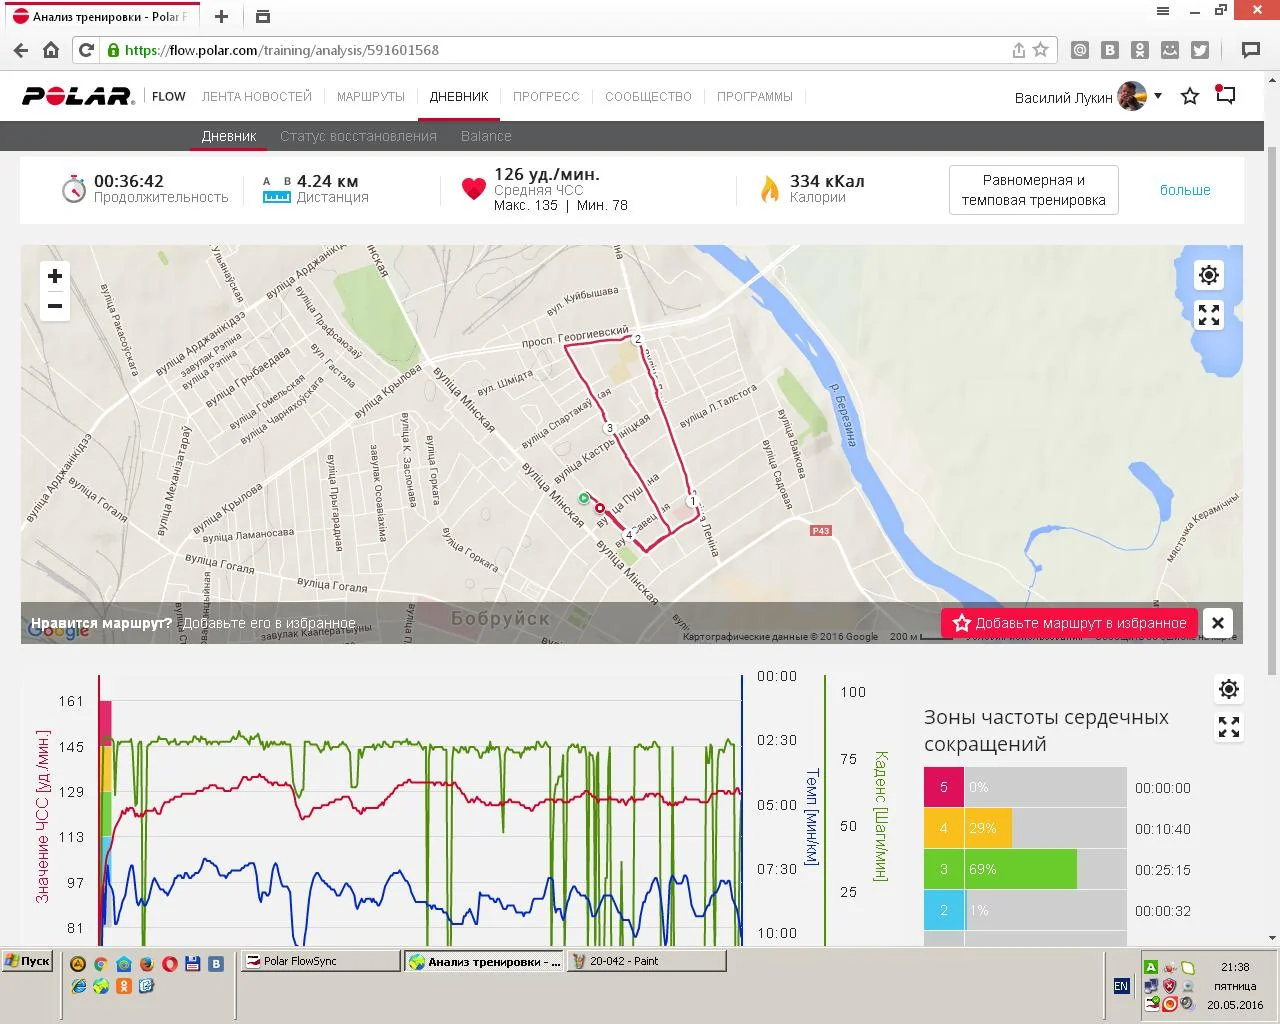The width and height of the screenshot is (1280, 1024).
Task: Zoom in on the route map
Action: [x=55, y=277]
